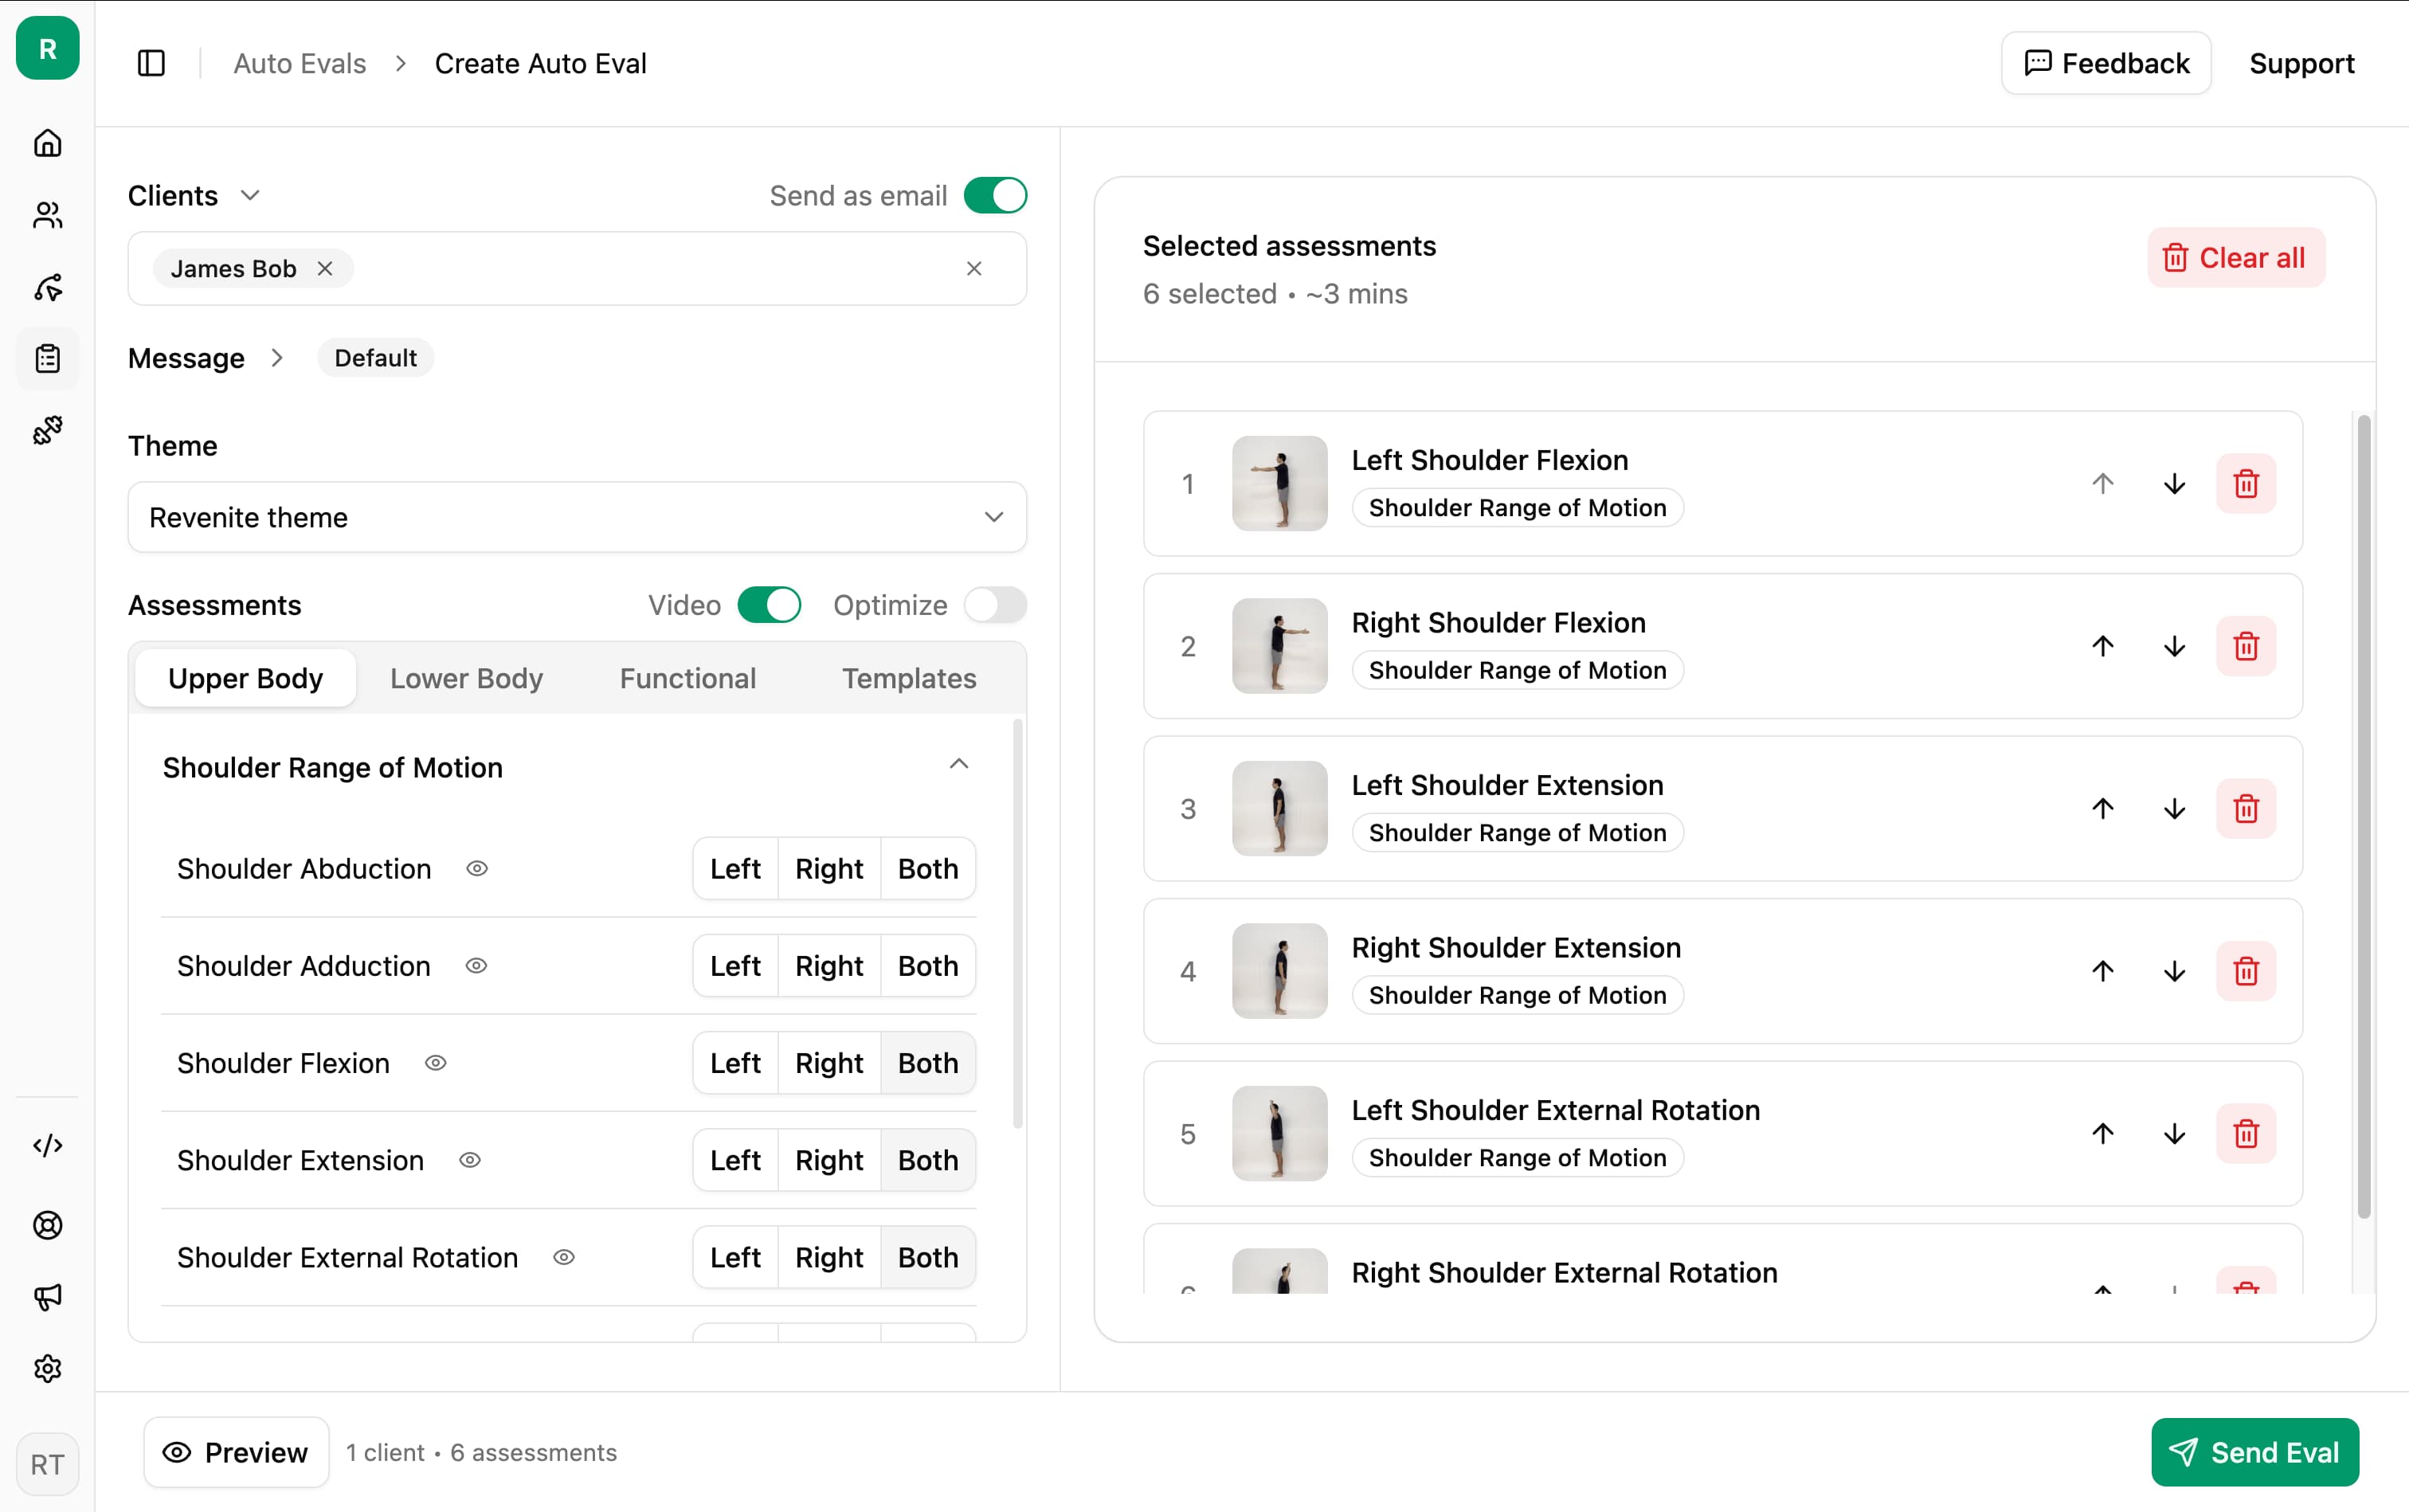Delete Right Shoulder Extension assessment
Screen dimensions: 2409x1512
tap(2246, 971)
